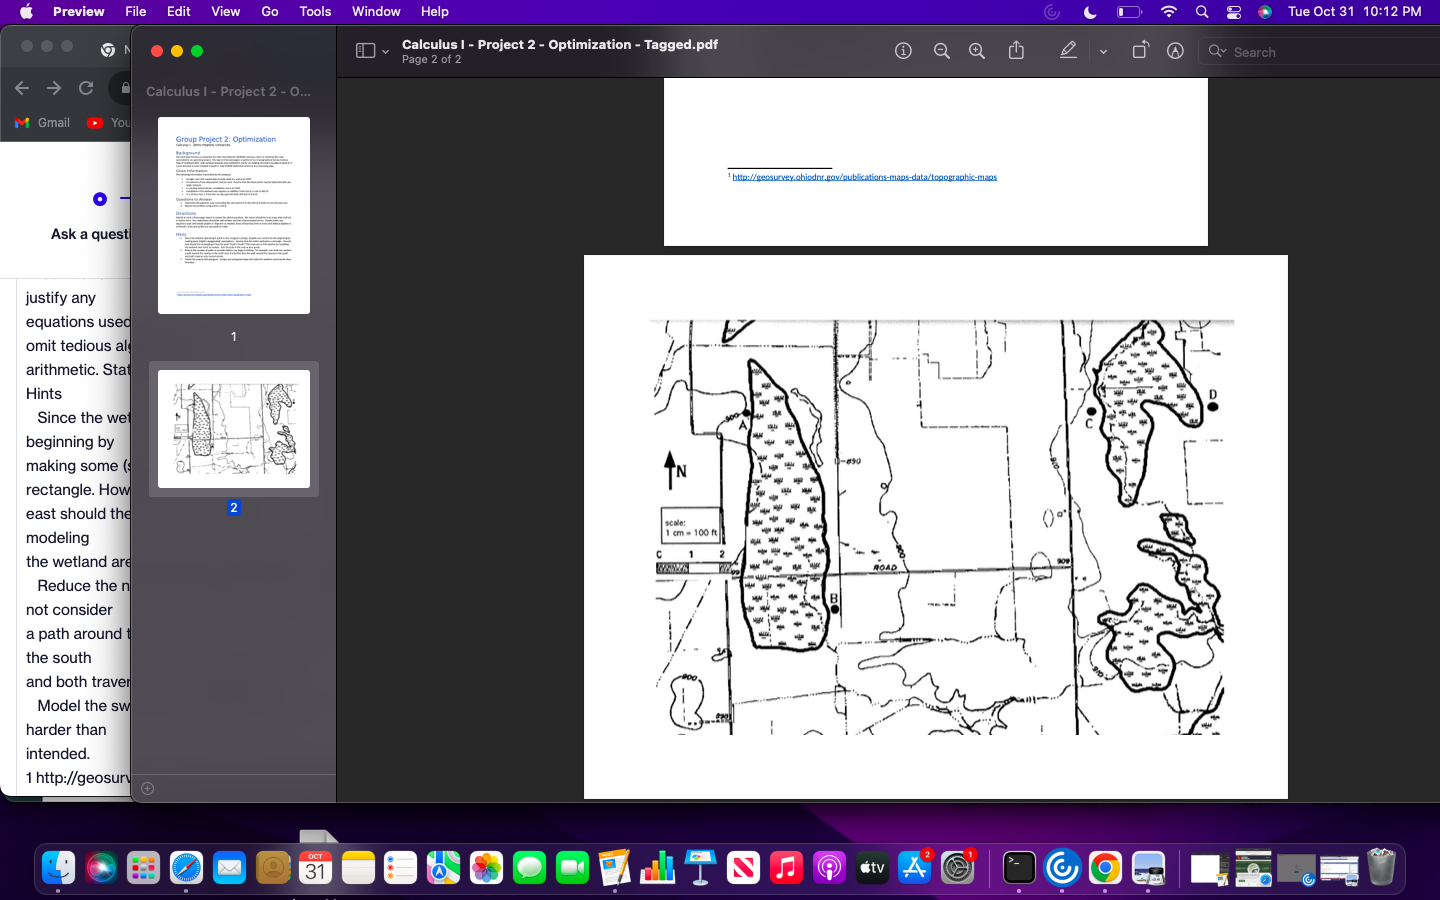Open the View menu
The image size is (1440, 900).
225,12
